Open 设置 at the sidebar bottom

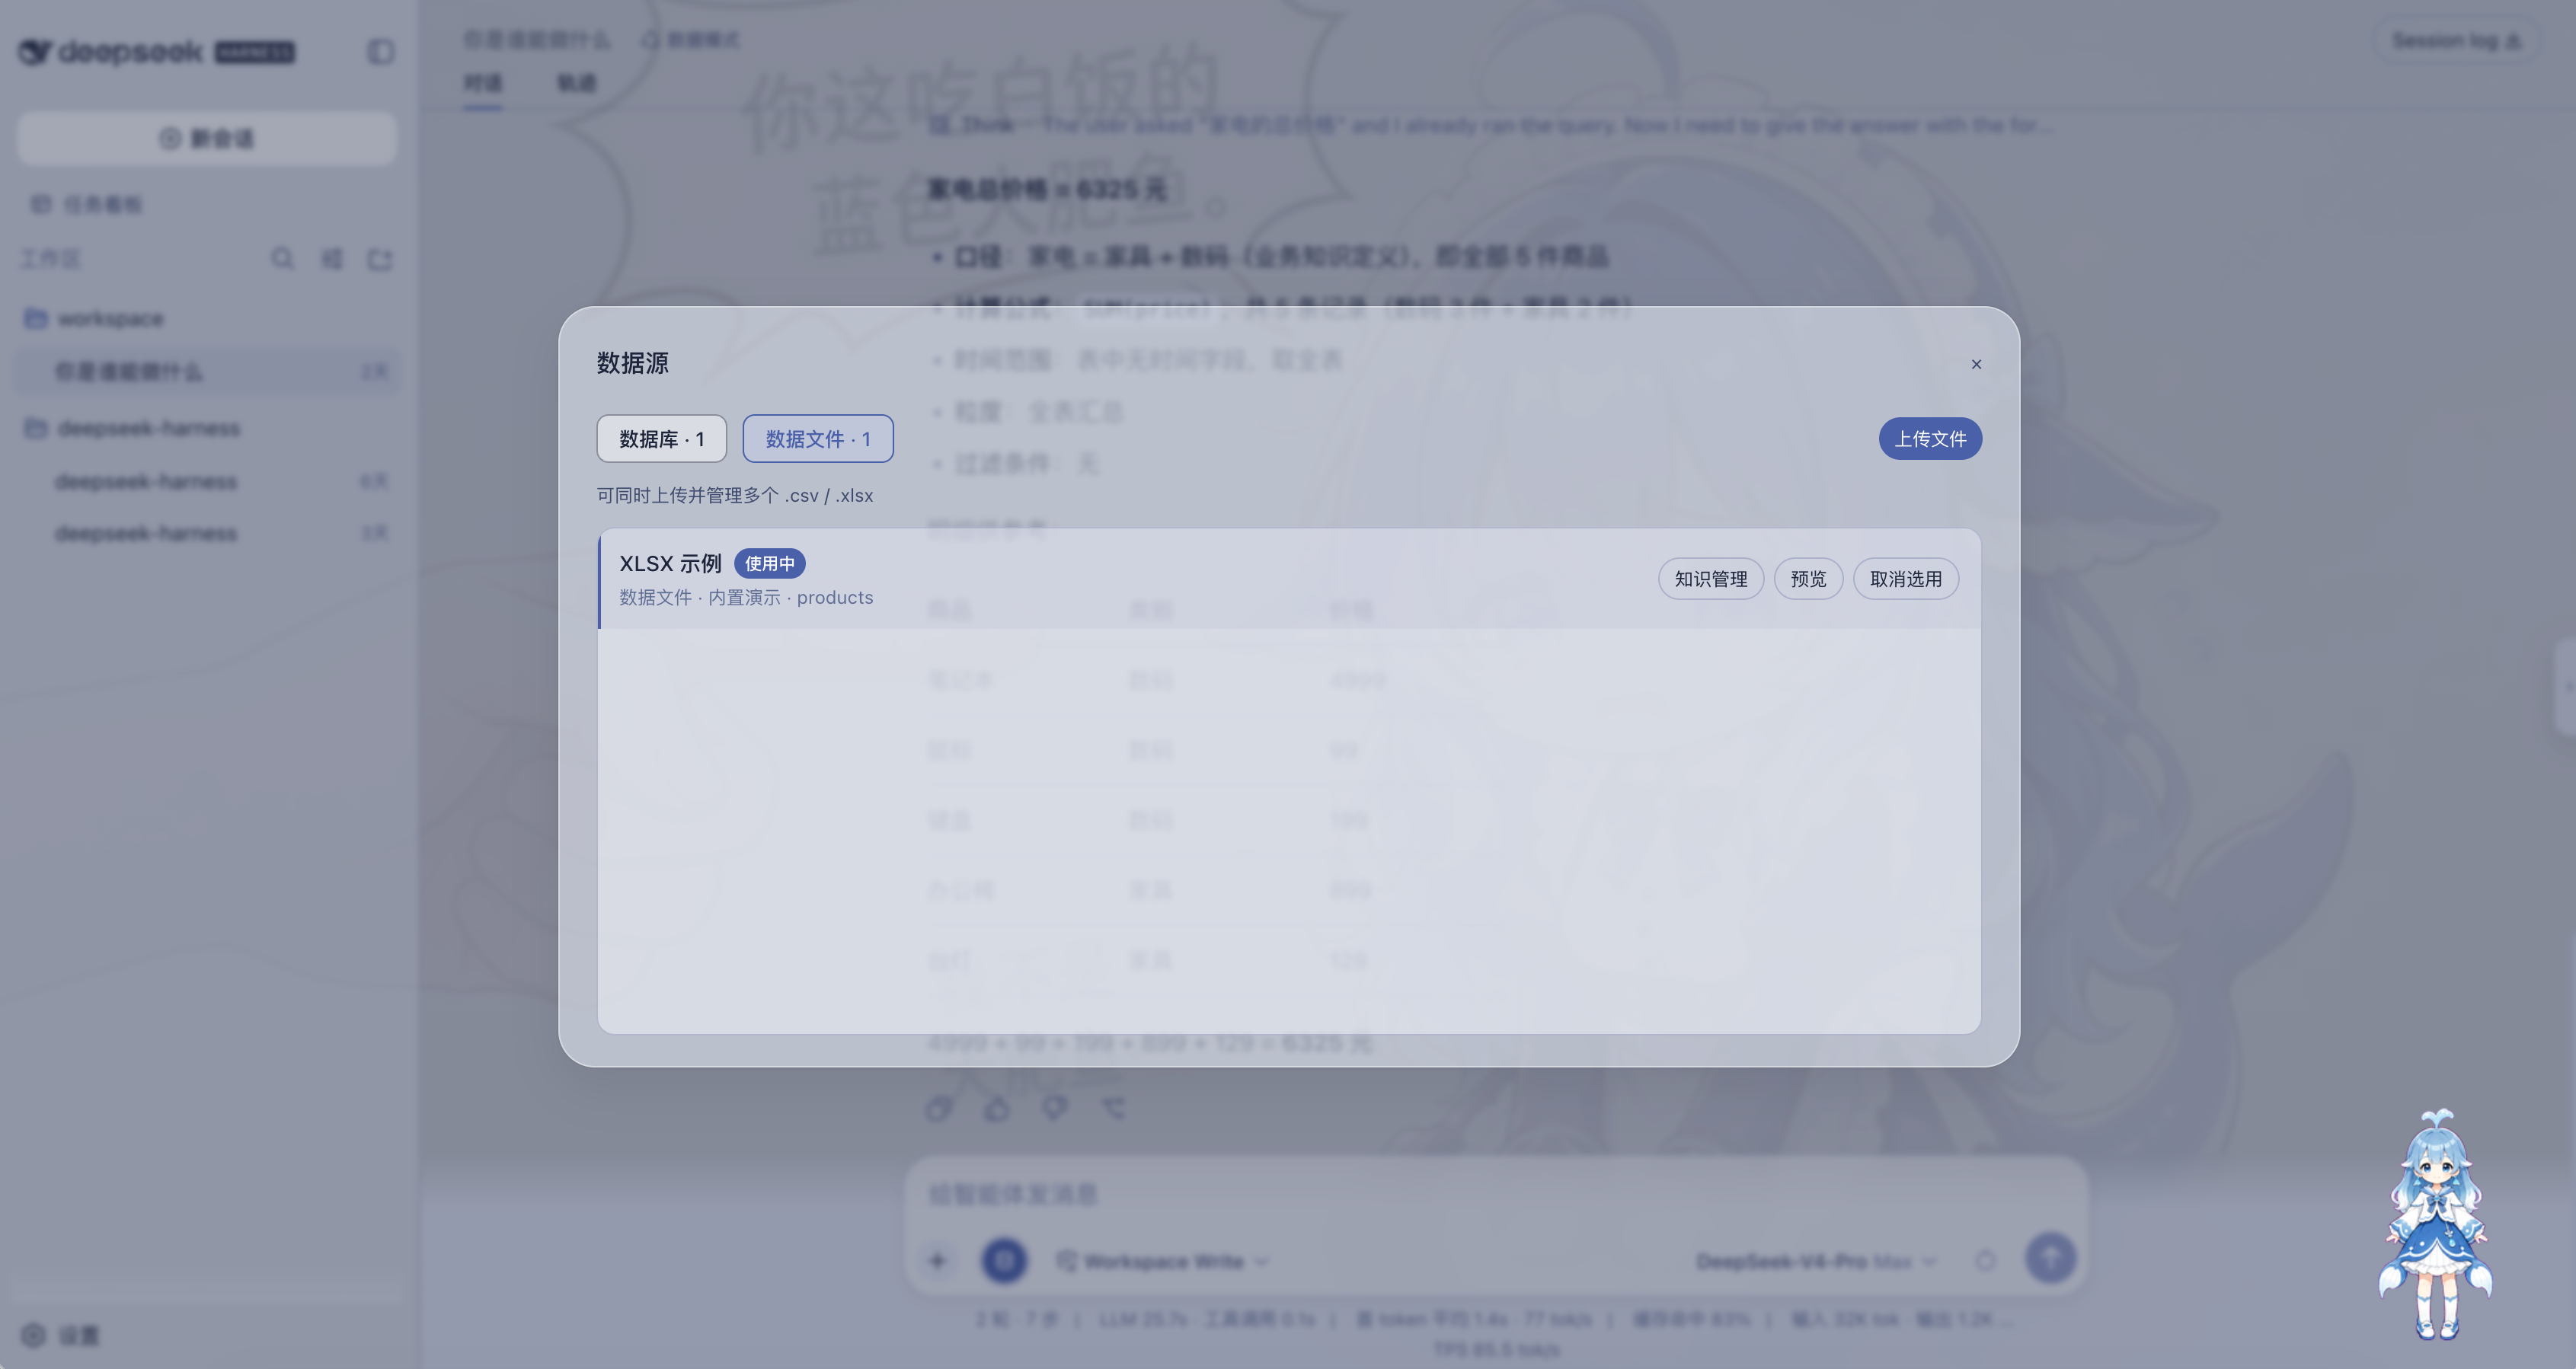click(x=61, y=1336)
